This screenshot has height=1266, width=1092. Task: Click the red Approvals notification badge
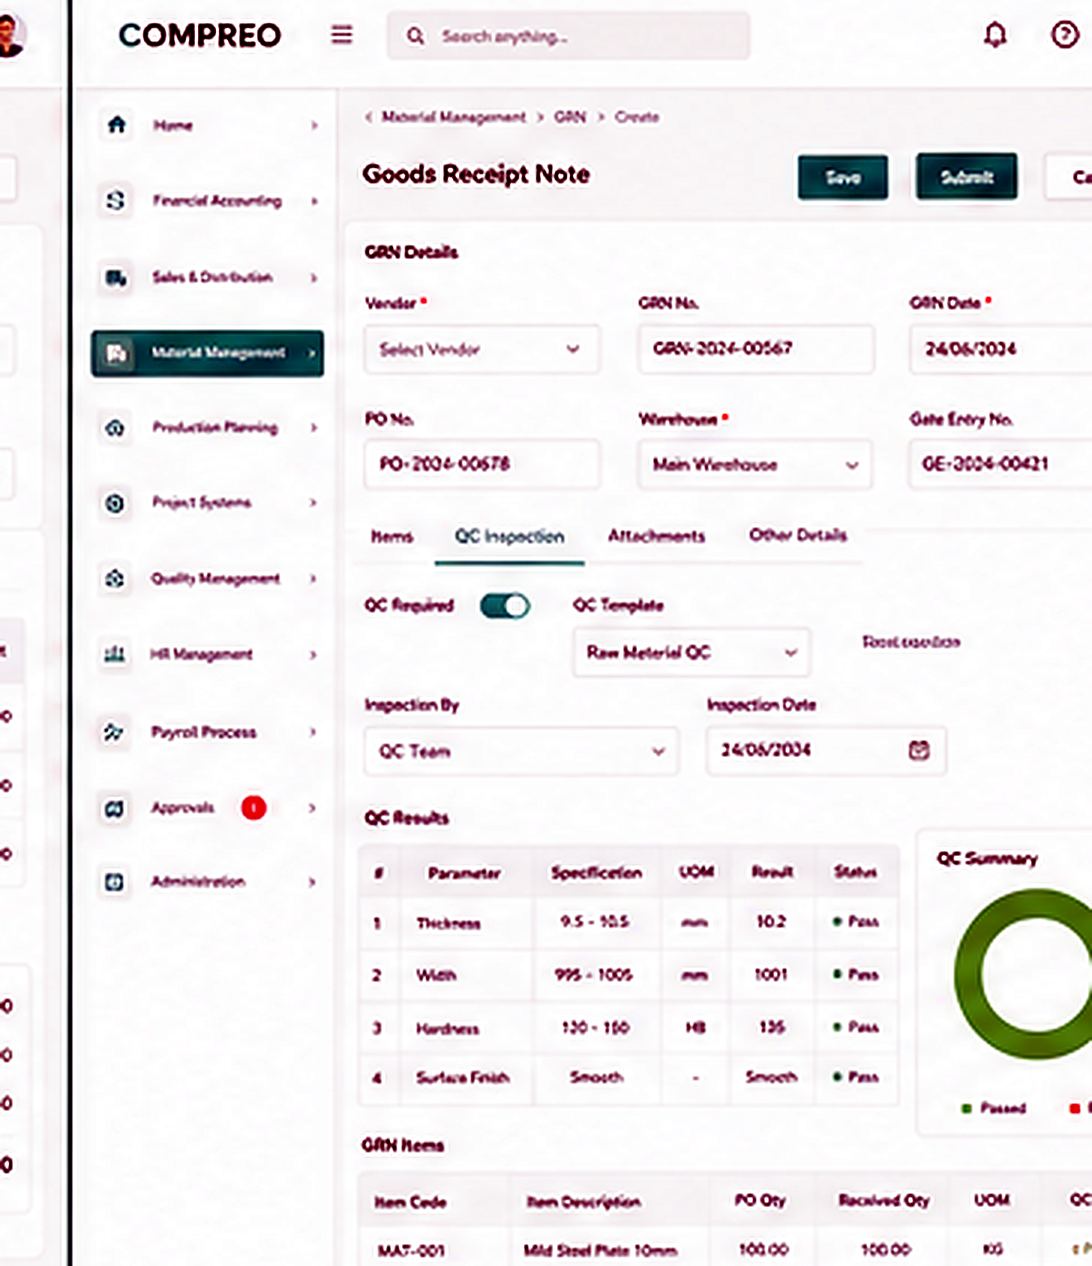254,807
